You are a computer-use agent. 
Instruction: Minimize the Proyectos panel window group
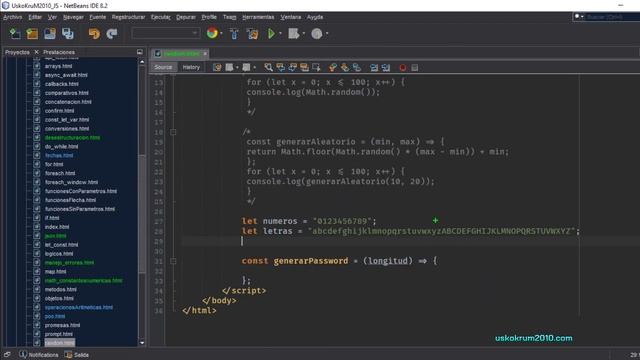click(140, 52)
